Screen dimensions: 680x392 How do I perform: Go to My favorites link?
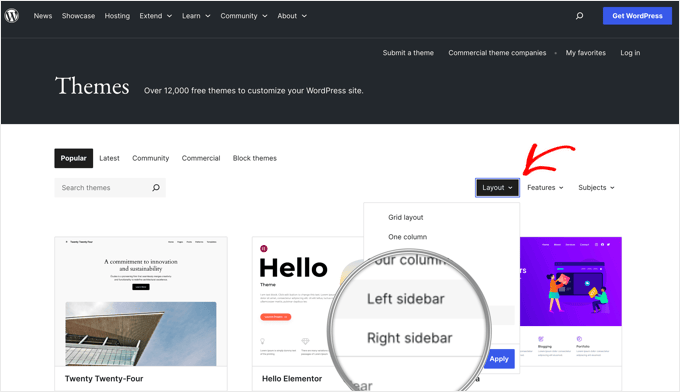coord(585,53)
